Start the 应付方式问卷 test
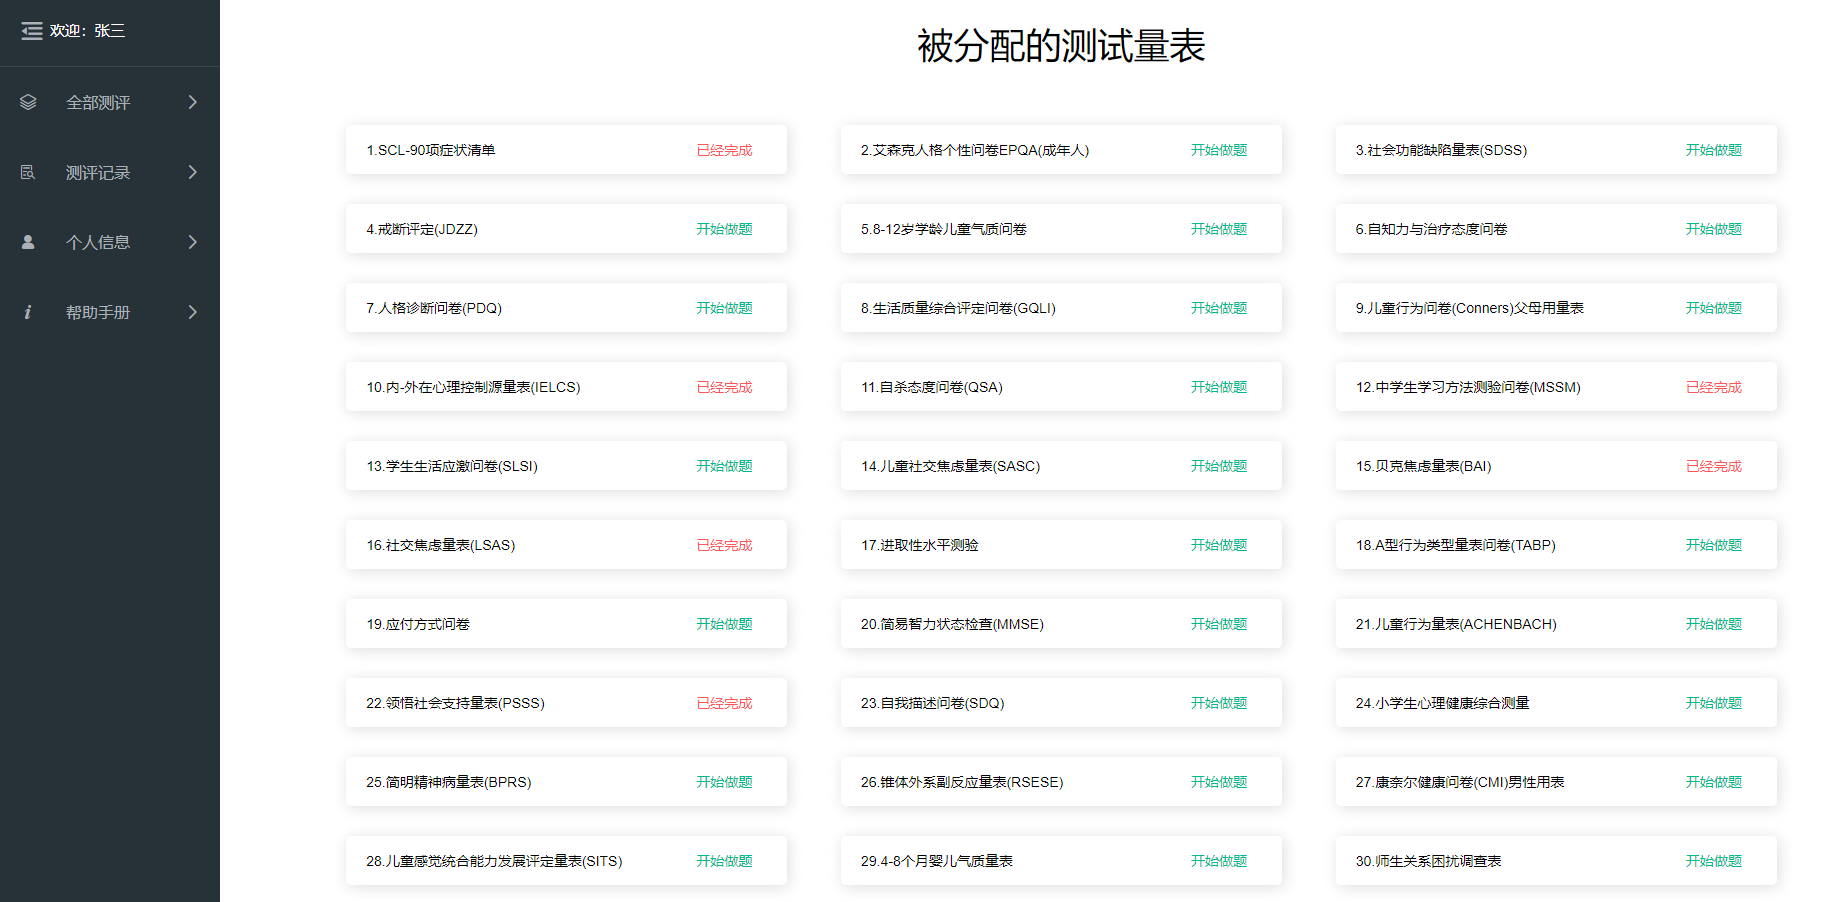Viewport: 1841px width, 902px height. [x=724, y=624]
